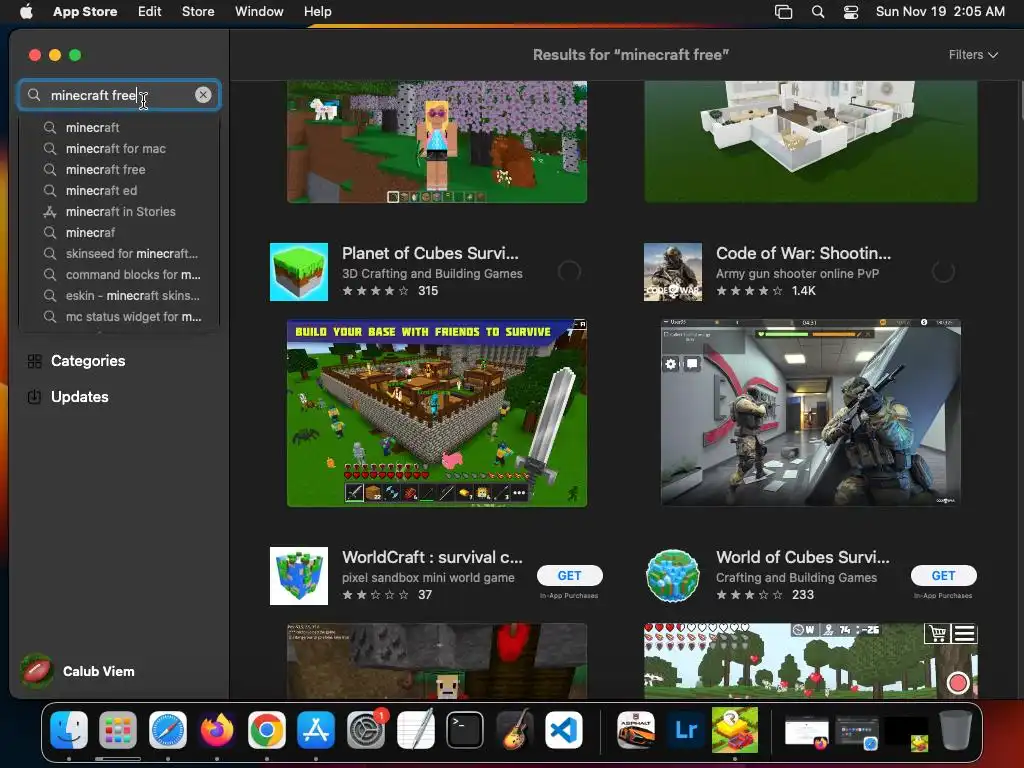Open the WorldCraft : survival c... title

tap(432, 557)
